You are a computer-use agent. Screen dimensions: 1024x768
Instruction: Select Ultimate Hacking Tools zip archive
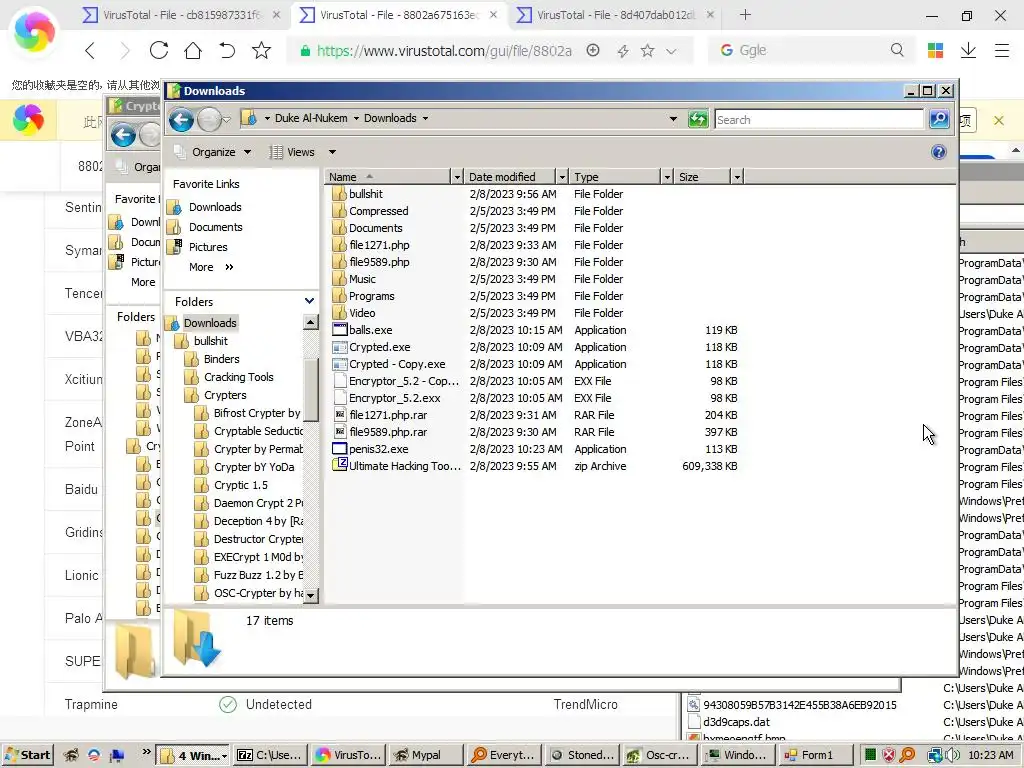[396, 466]
